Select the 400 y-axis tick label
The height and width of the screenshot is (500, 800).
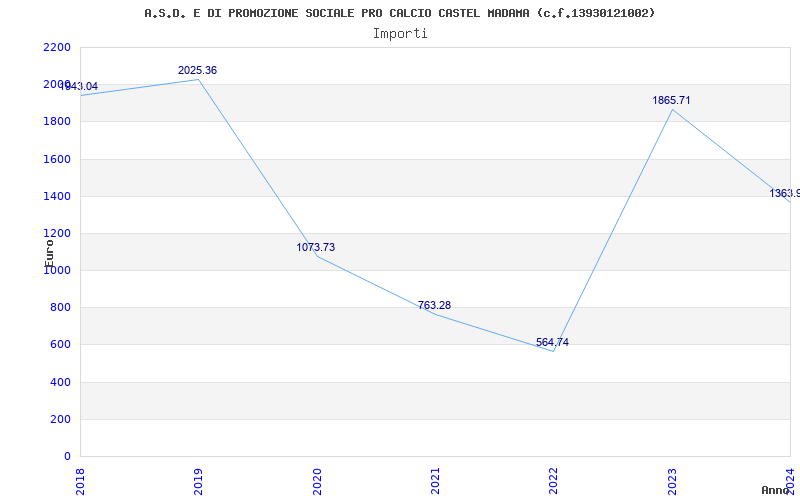pos(60,382)
